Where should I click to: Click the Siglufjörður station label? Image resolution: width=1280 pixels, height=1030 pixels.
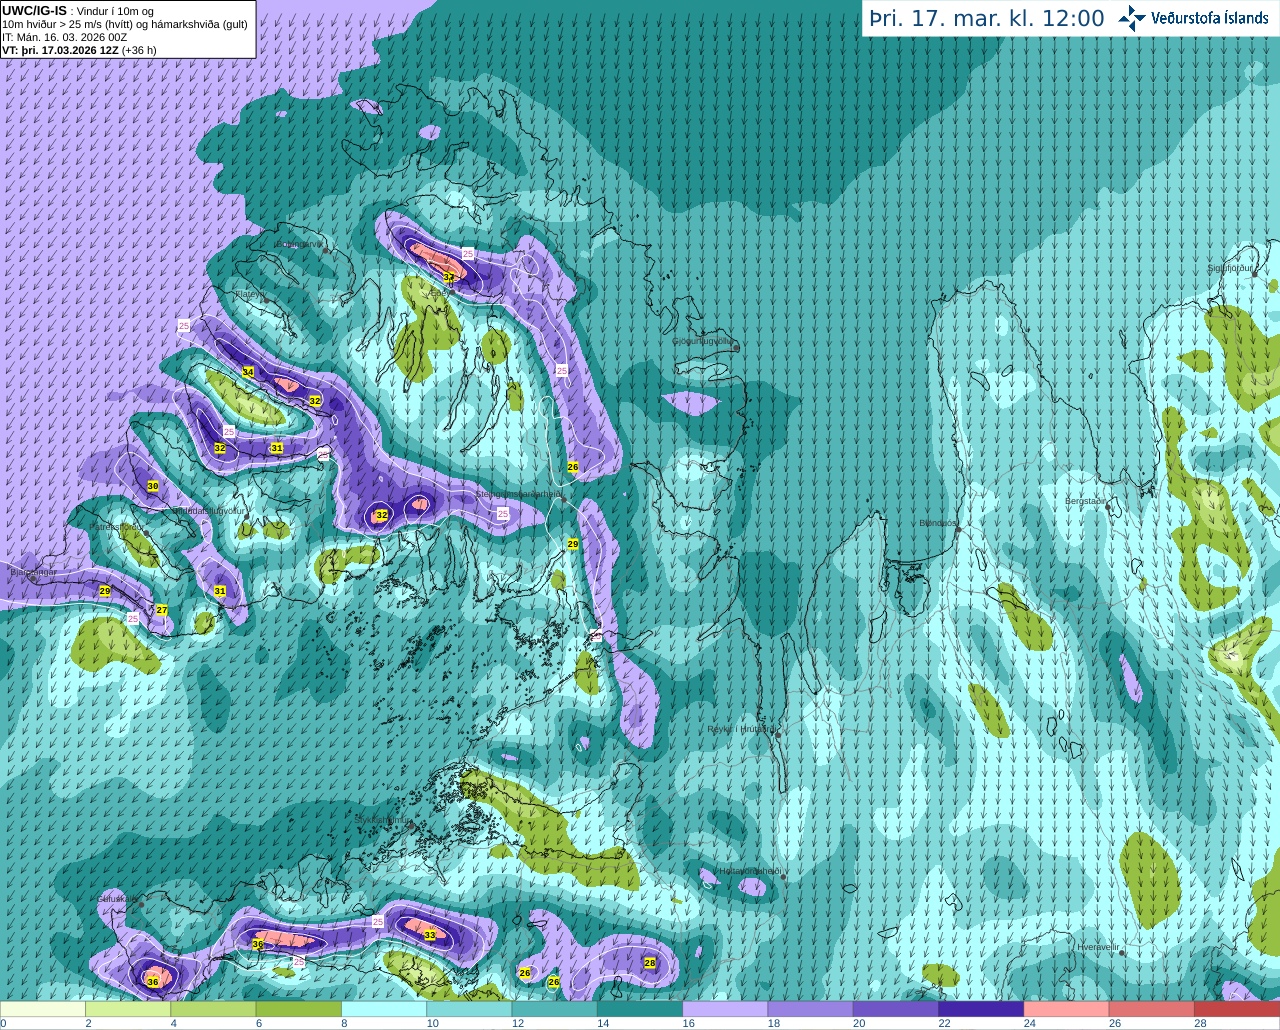tap(1230, 268)
